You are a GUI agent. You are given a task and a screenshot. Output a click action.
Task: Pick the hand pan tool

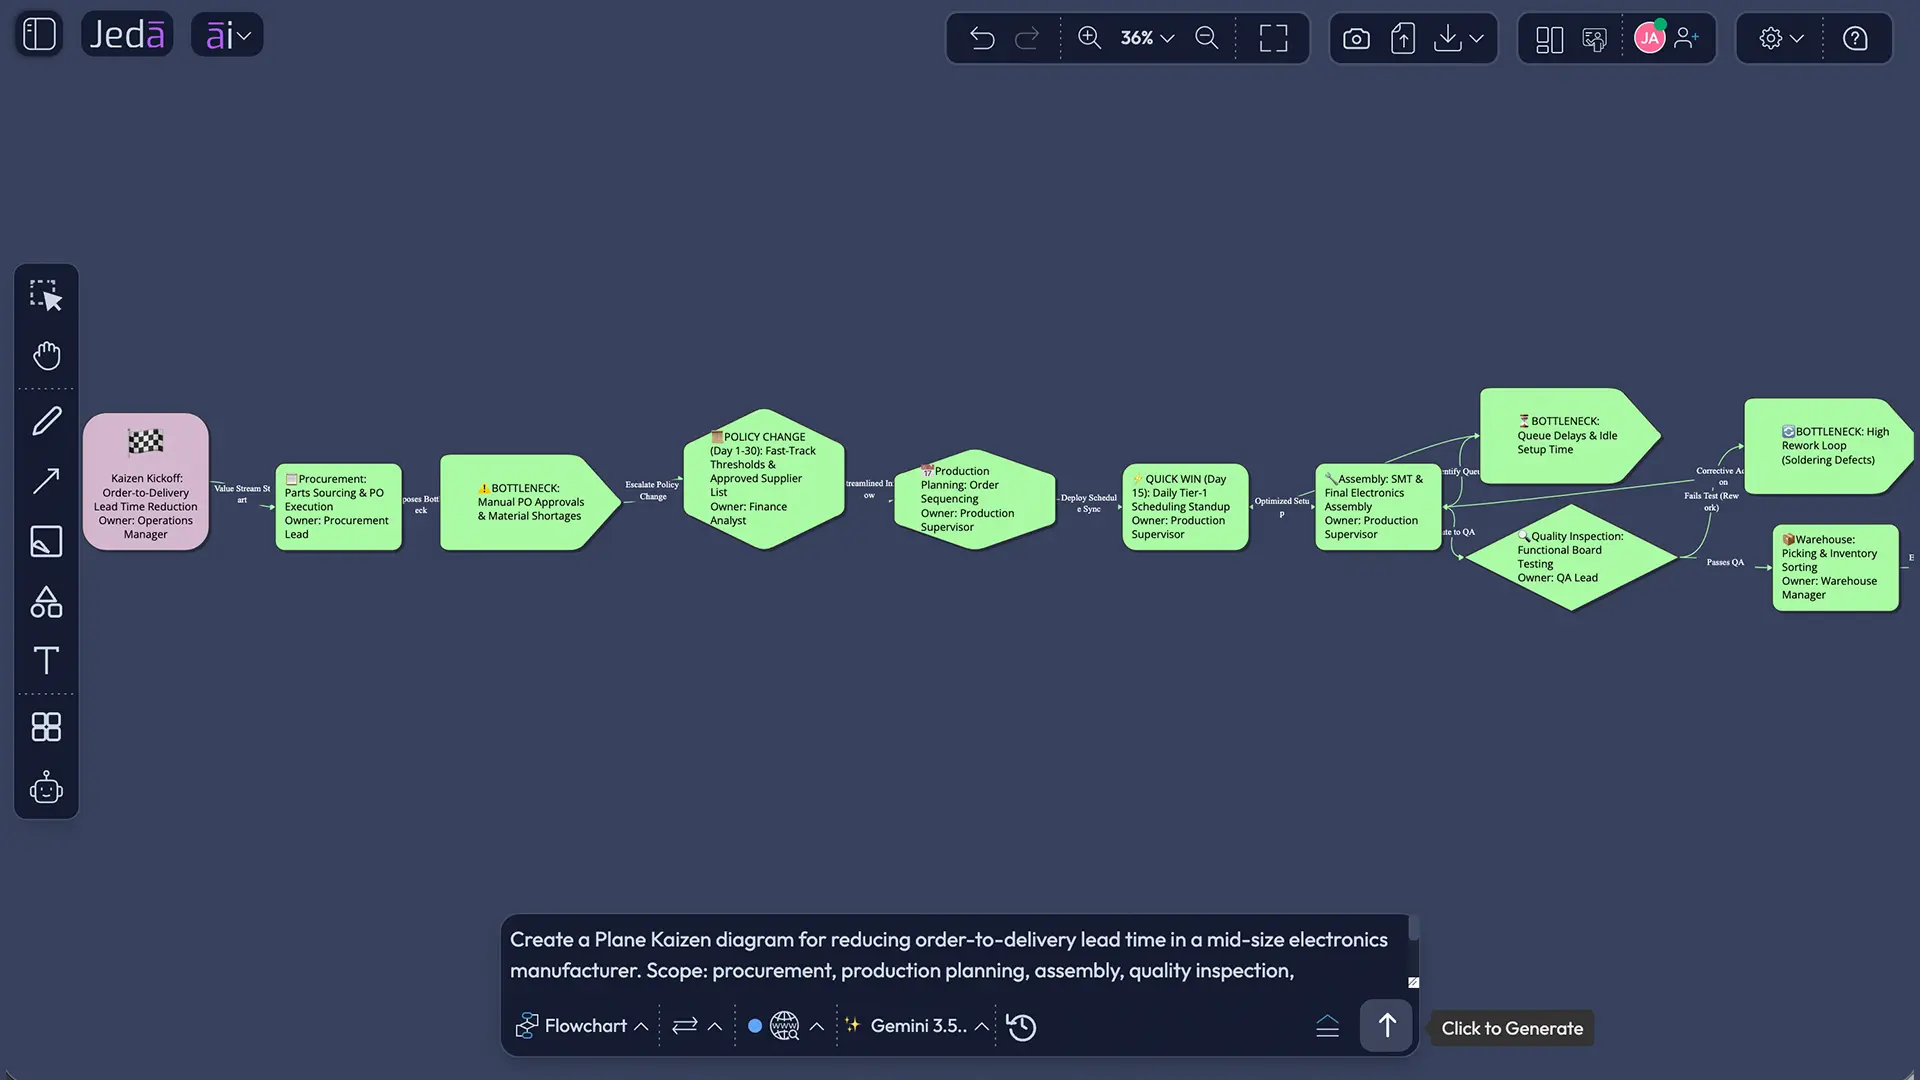point(46,356)
